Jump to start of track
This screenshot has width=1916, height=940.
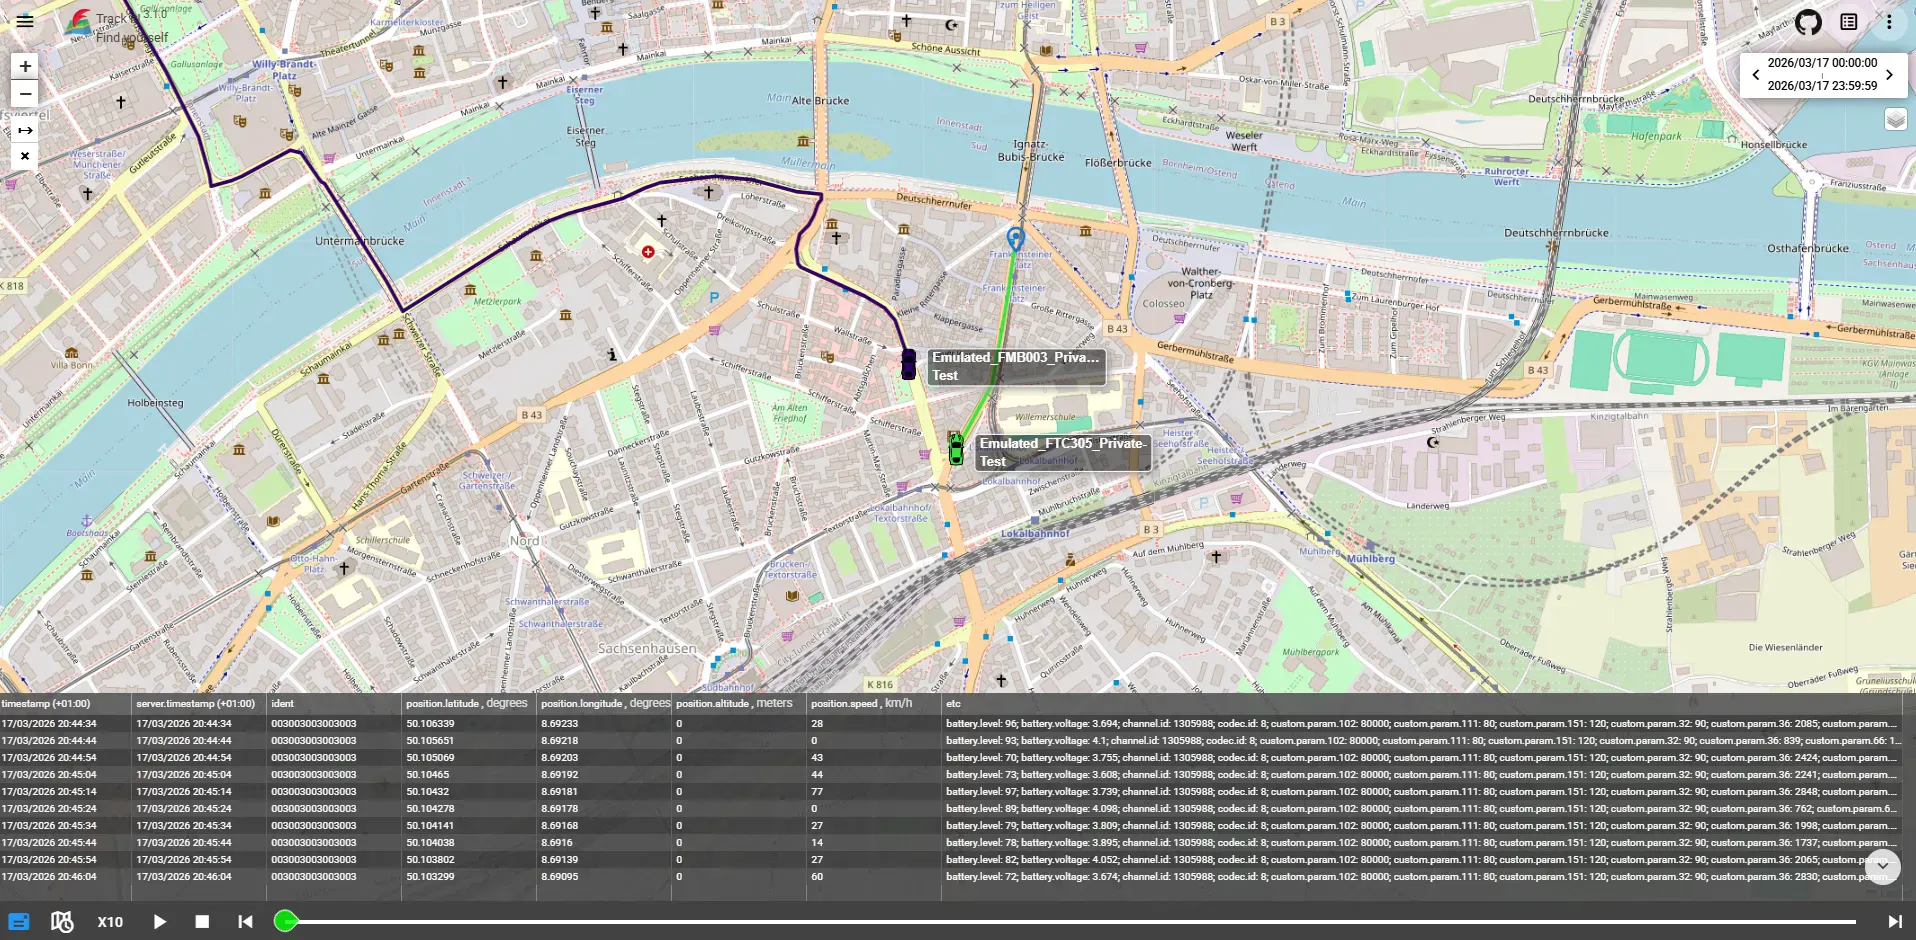pyautogui.click(x=245, y=922)
